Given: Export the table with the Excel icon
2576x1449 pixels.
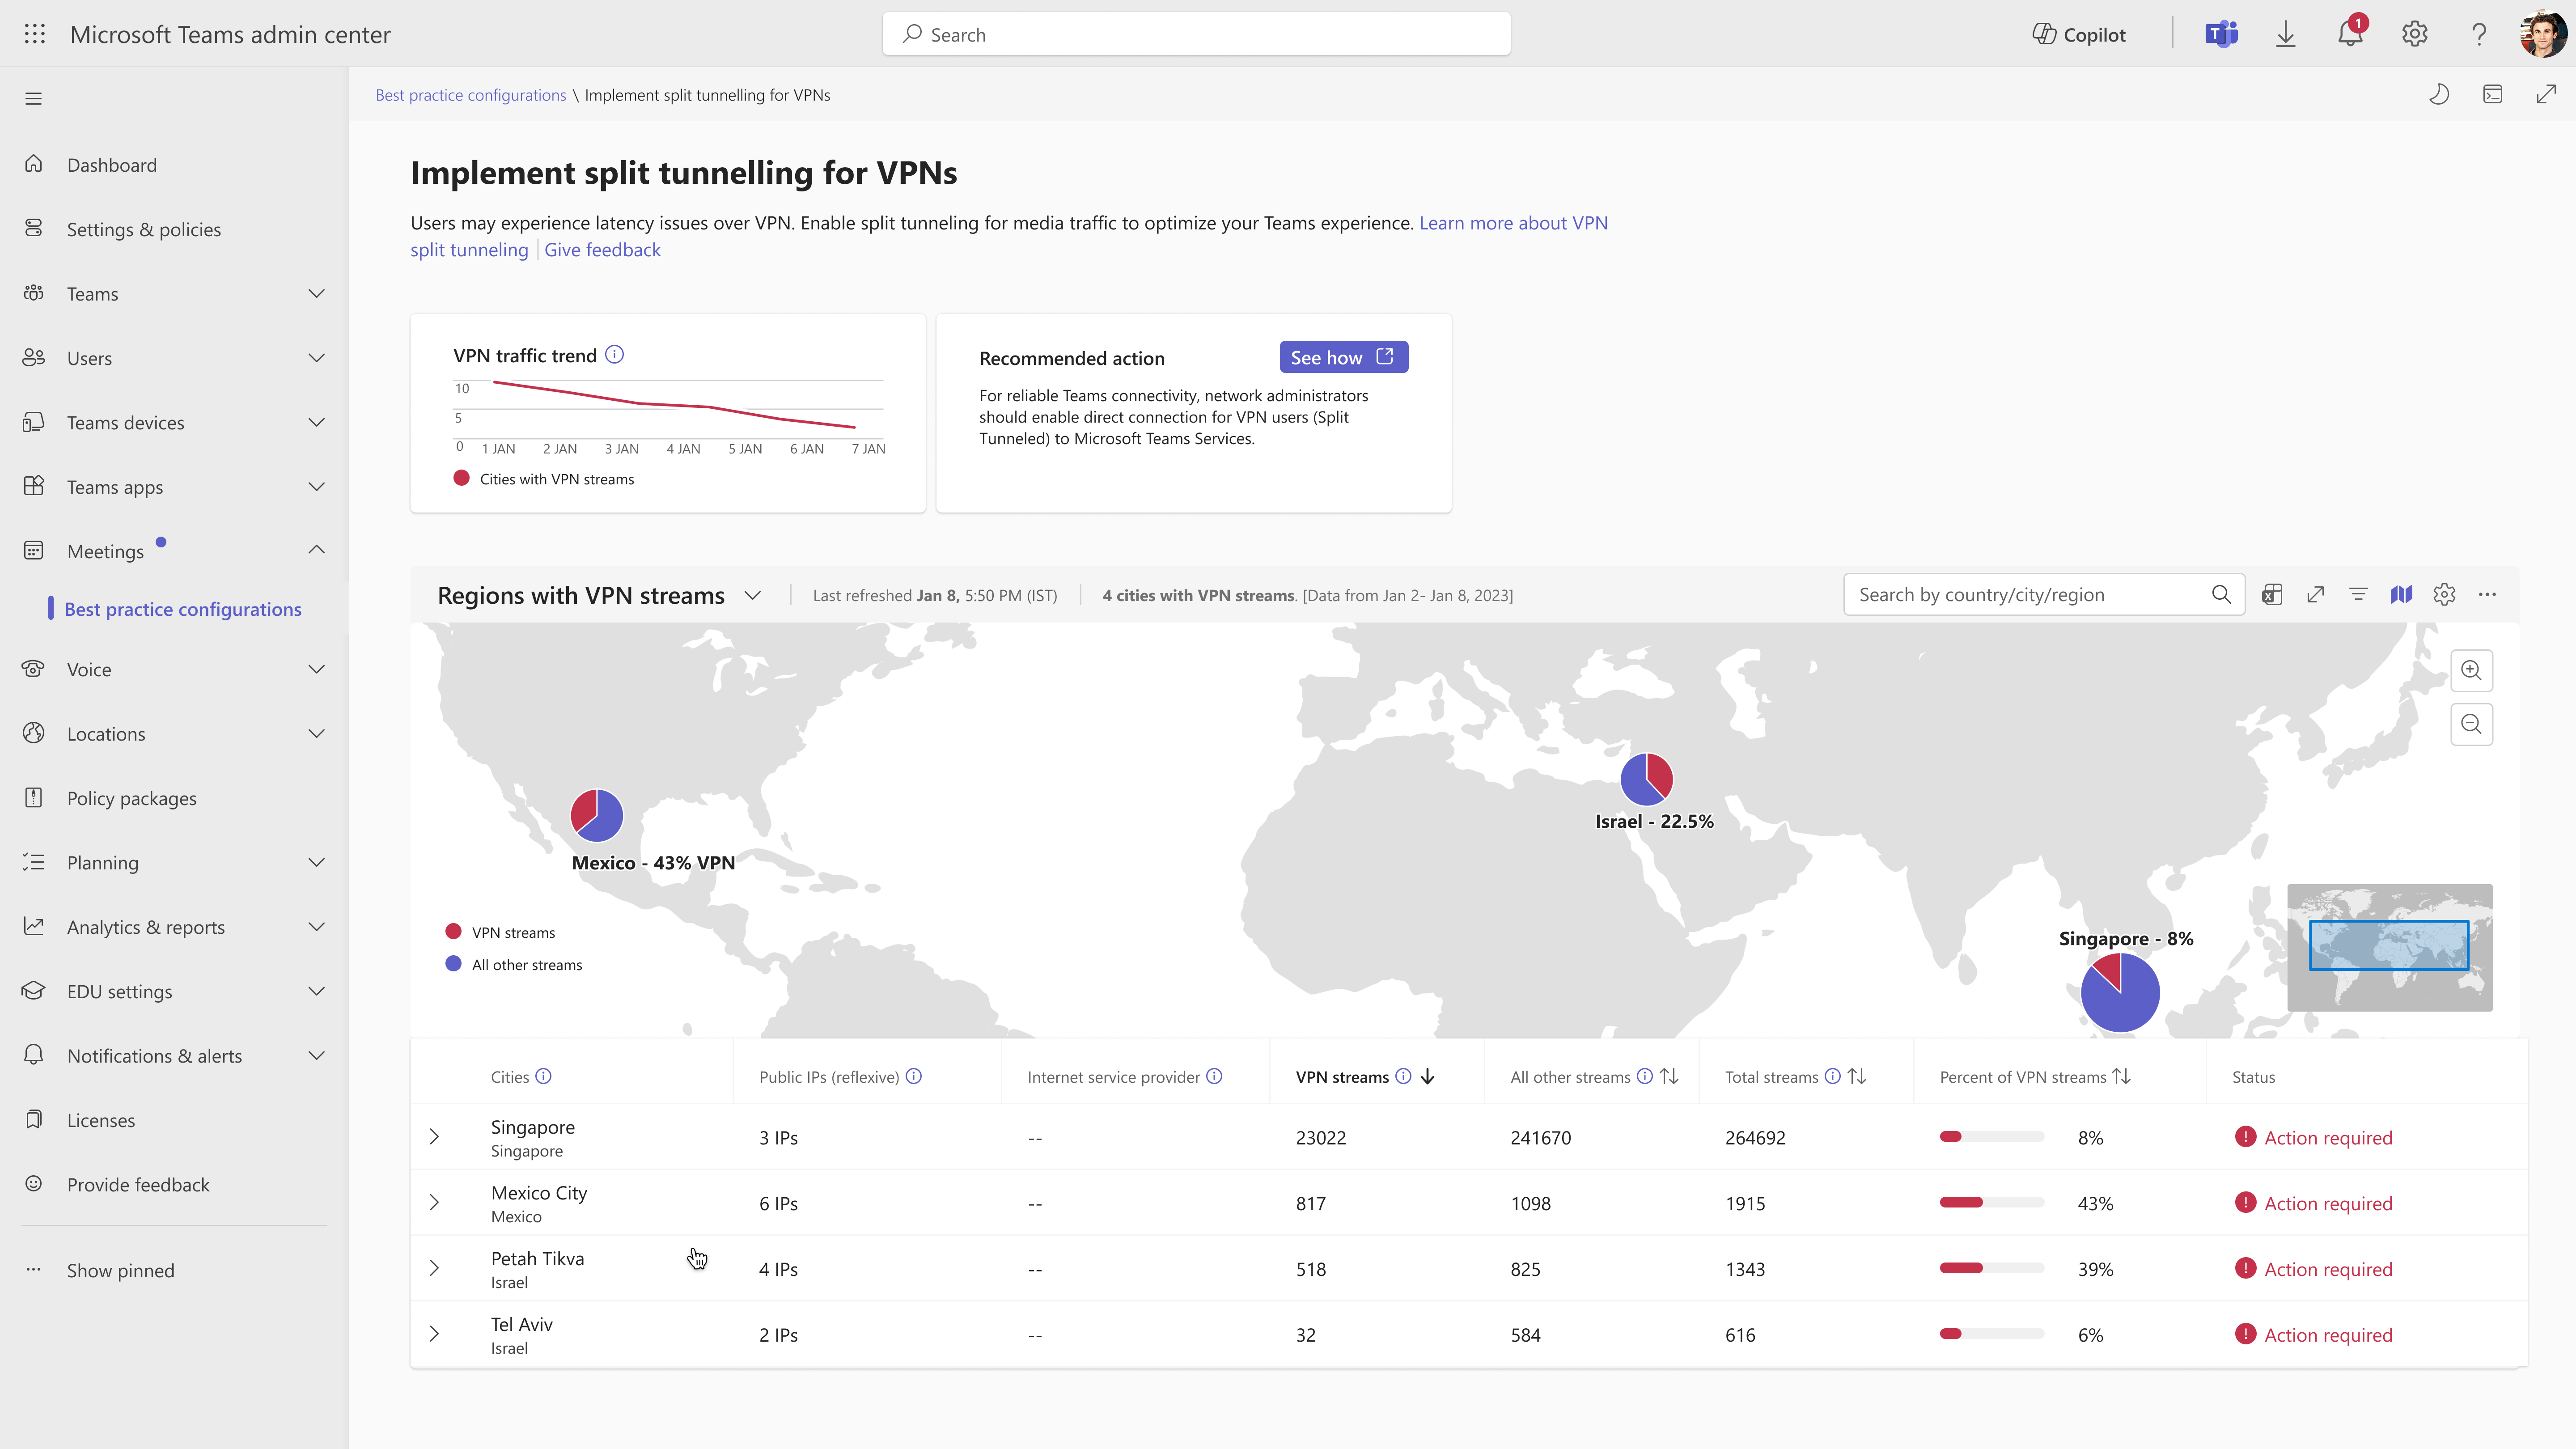Looking at the screenshot, I should [2272, 595].
